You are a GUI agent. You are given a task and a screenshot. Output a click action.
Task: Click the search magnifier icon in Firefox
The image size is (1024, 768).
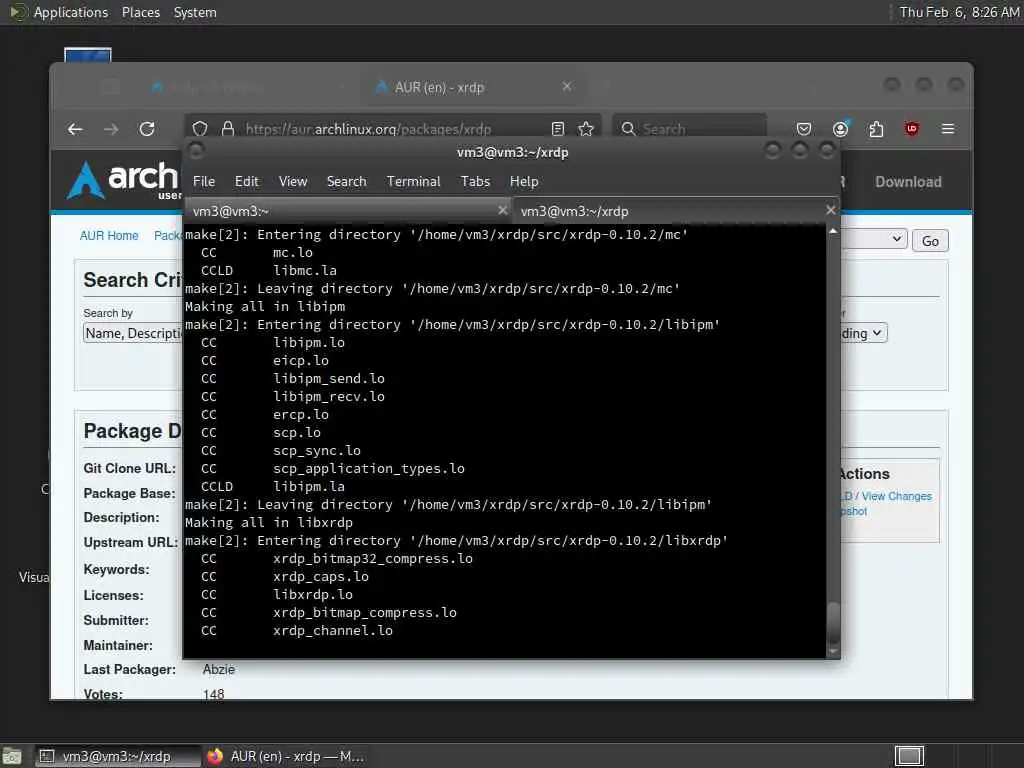tap(628, 129)
